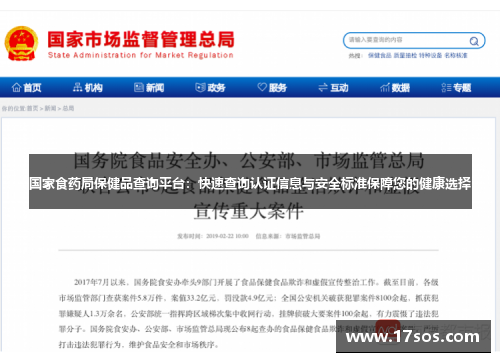
Task: Click the paragraph line starting 打击违法犯罪行为
Action: 139,345
